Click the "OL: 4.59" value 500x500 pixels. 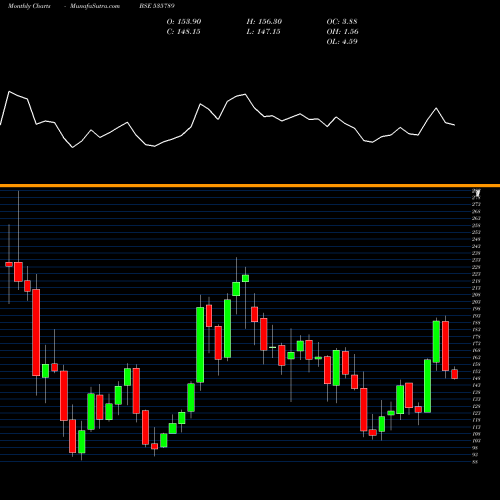[x=342, y=42]
